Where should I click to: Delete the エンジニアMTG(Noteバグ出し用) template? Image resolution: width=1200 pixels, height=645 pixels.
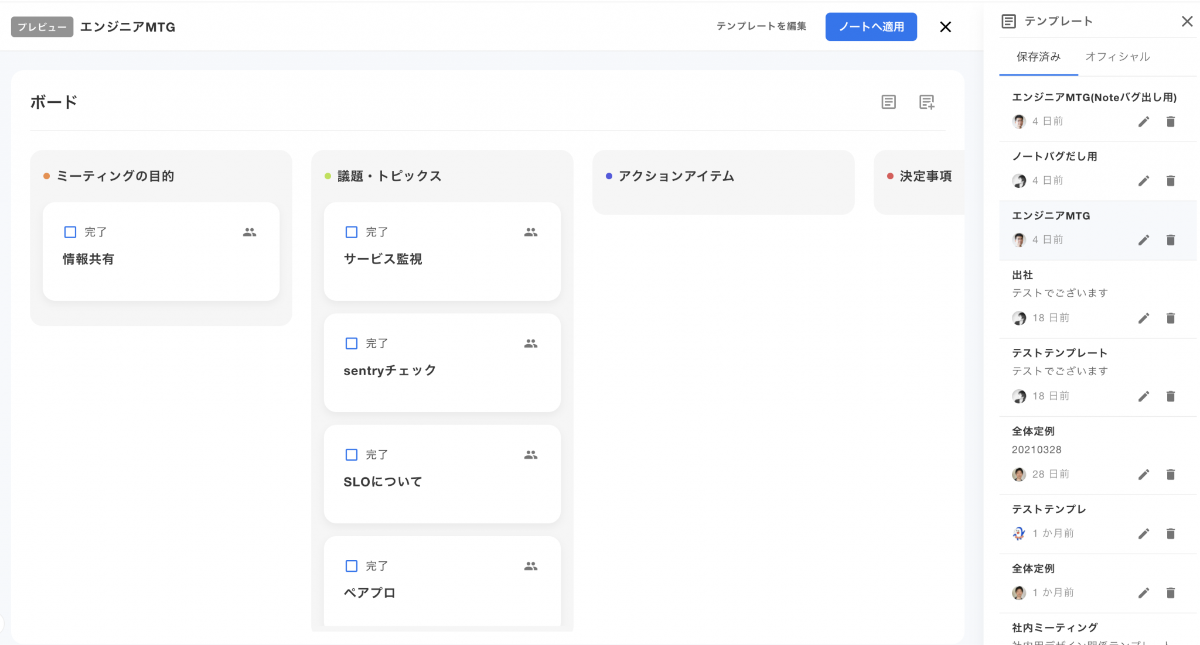click(x=1170, y=122)
